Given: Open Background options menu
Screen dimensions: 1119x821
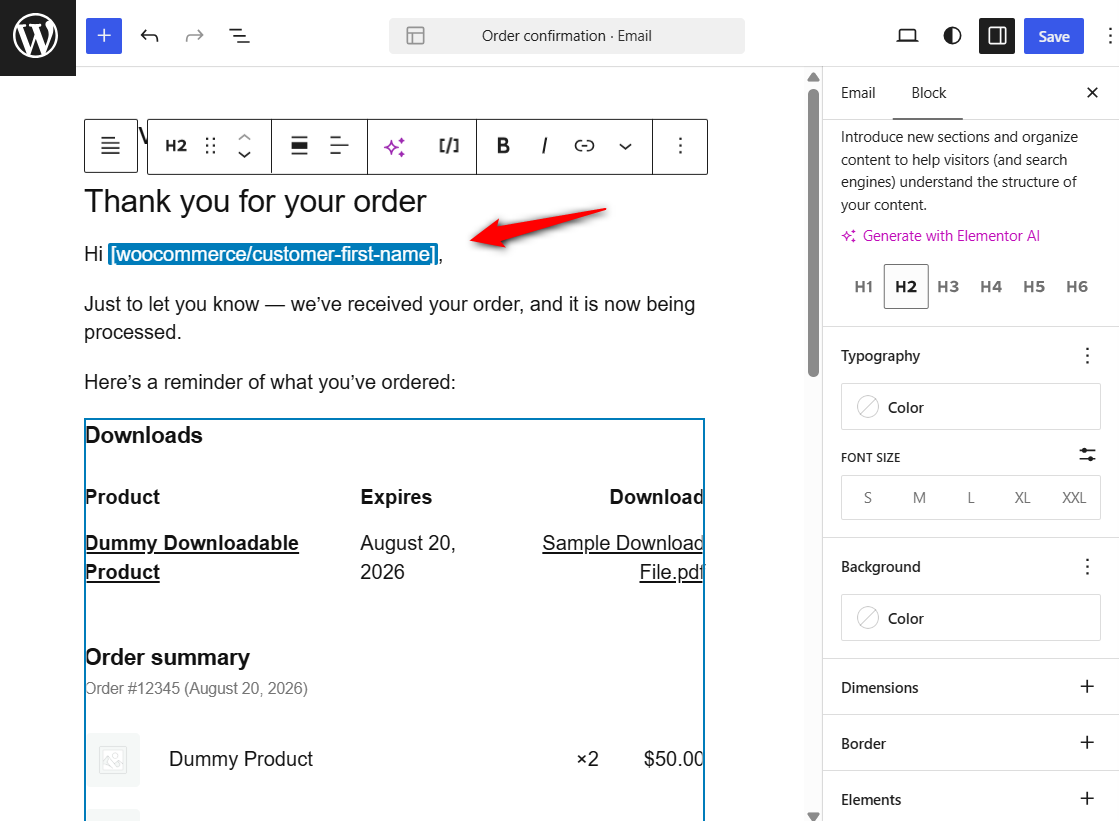Looking at the screenshot, I should 1087,567.
